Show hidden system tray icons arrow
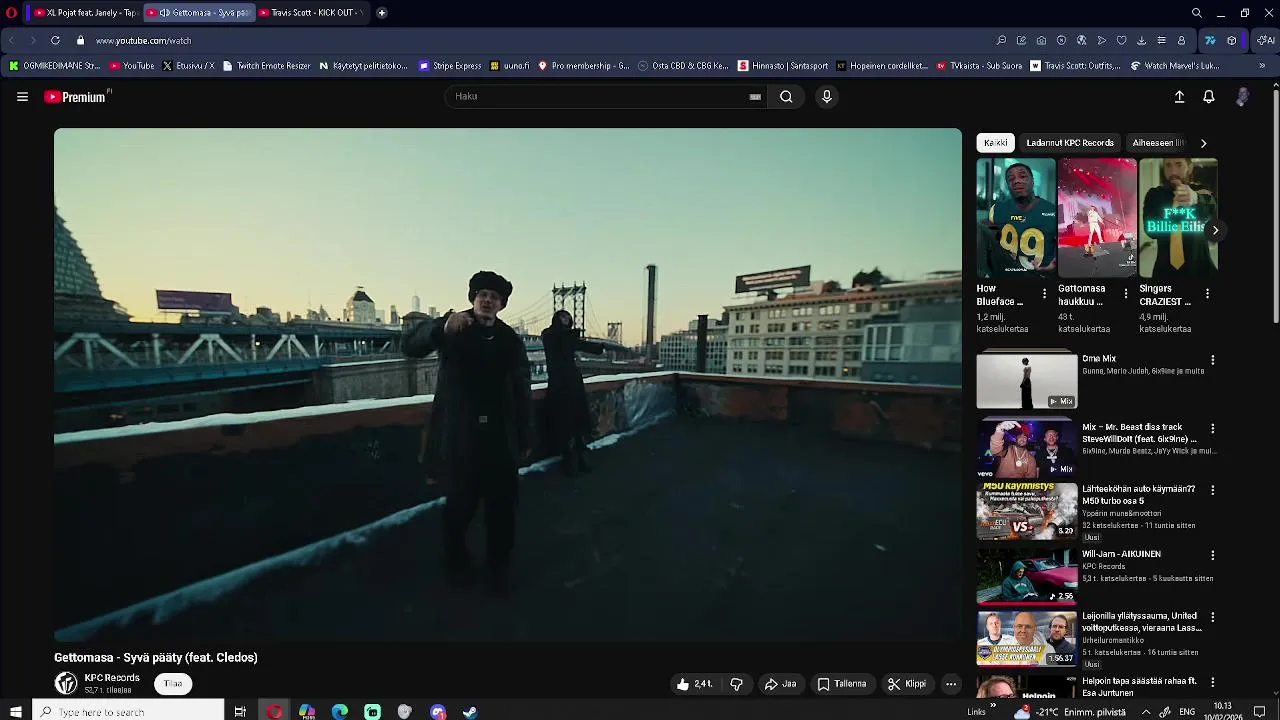Viewport: 1280px width, 720px height. pyautogui.click(x=1146, y=712)
